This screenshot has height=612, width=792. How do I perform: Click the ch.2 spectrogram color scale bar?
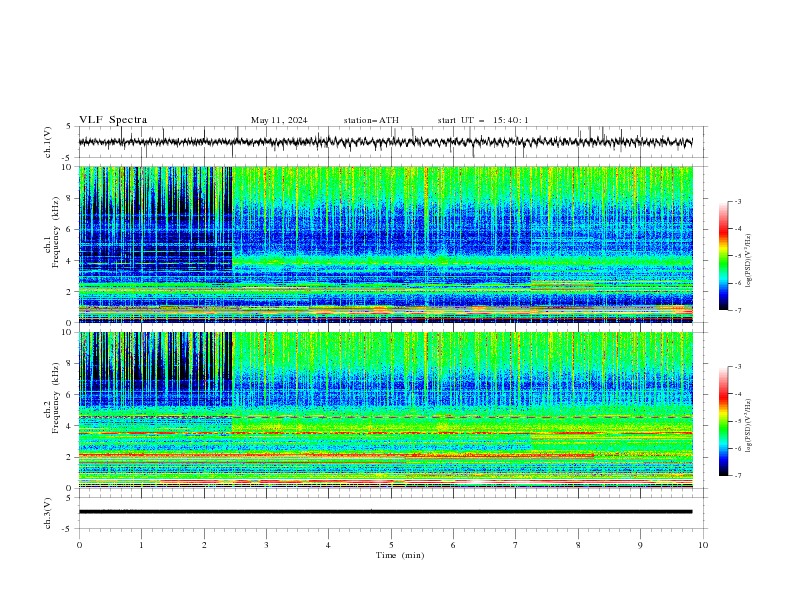tap(723, 421)
